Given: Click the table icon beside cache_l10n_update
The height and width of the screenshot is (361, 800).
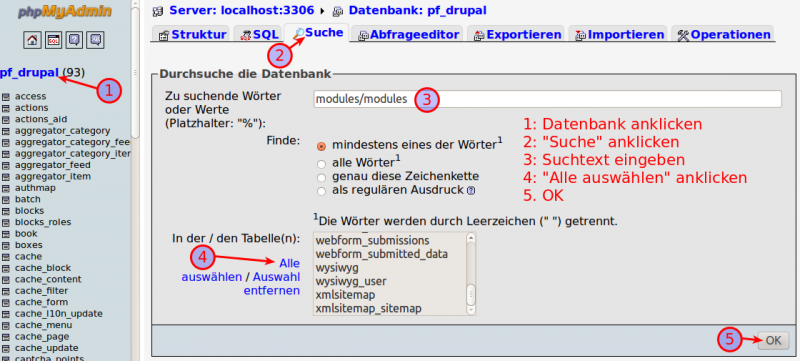Looking at the screenshot, I should click(6, 314).
